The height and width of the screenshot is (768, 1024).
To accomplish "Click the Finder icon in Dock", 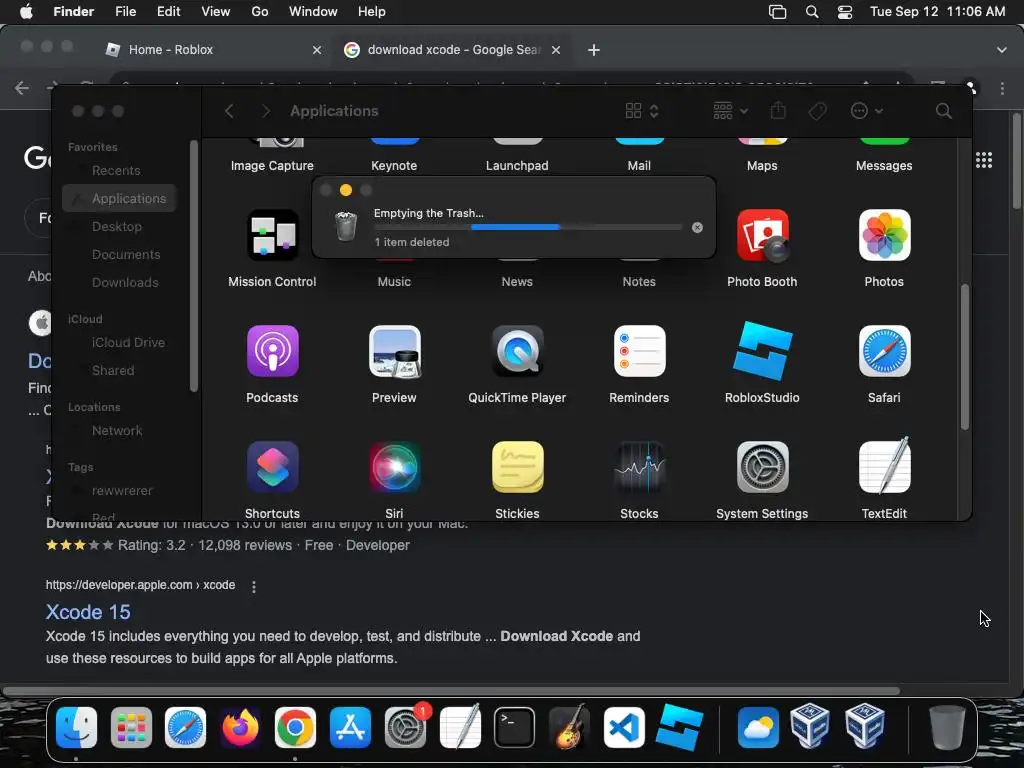I will 76,727.
